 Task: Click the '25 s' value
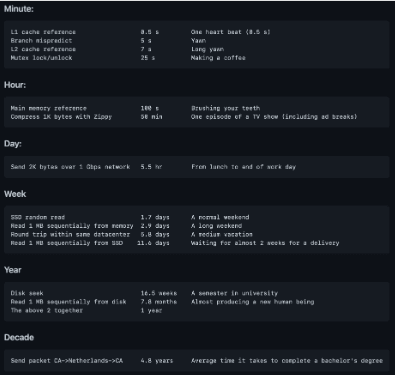click(x=148, y=58)
